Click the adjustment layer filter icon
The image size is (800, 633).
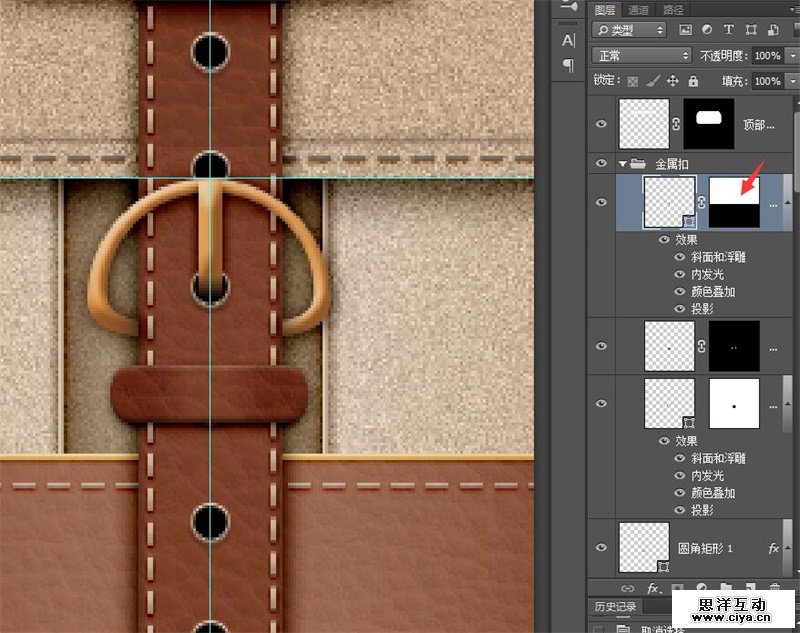click(x=707, y=30)
